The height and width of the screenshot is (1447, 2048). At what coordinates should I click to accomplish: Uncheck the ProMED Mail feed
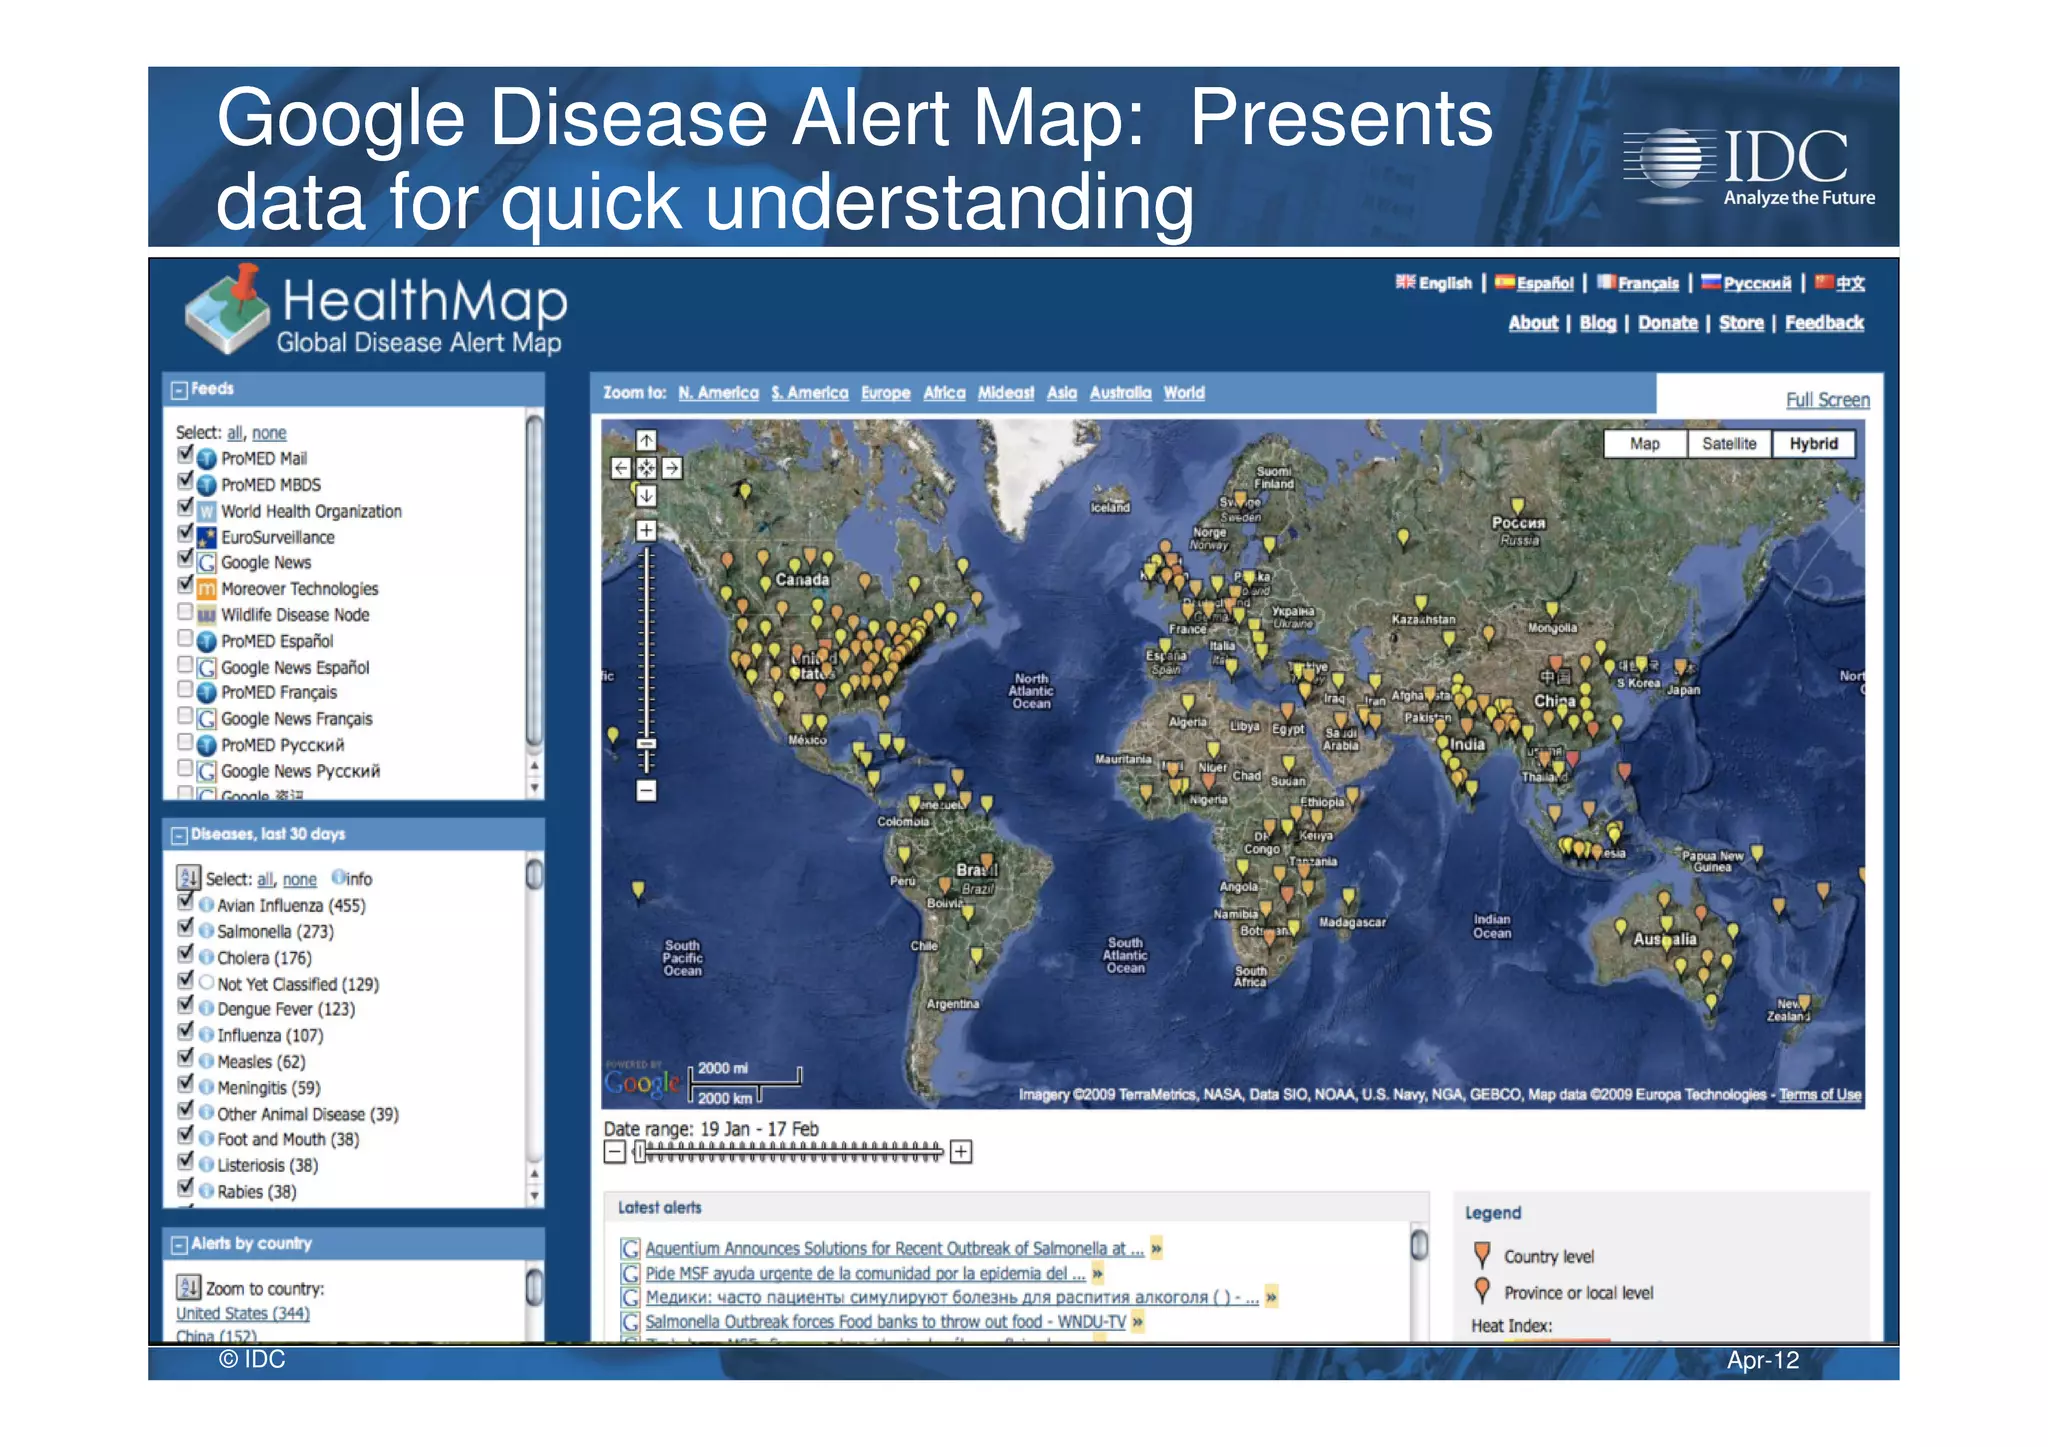[185, 454]
